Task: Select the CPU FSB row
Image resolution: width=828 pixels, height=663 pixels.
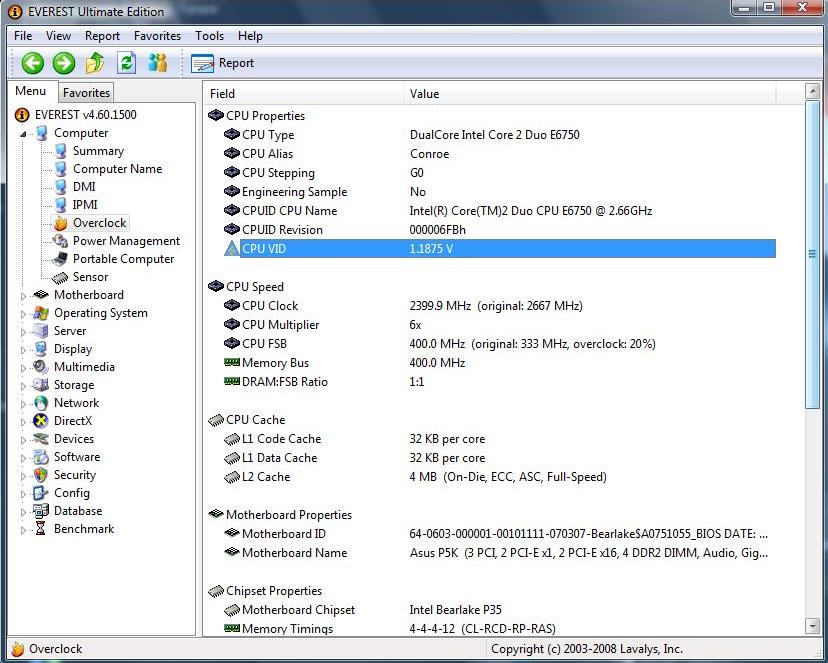Action: tap(500, 344)
